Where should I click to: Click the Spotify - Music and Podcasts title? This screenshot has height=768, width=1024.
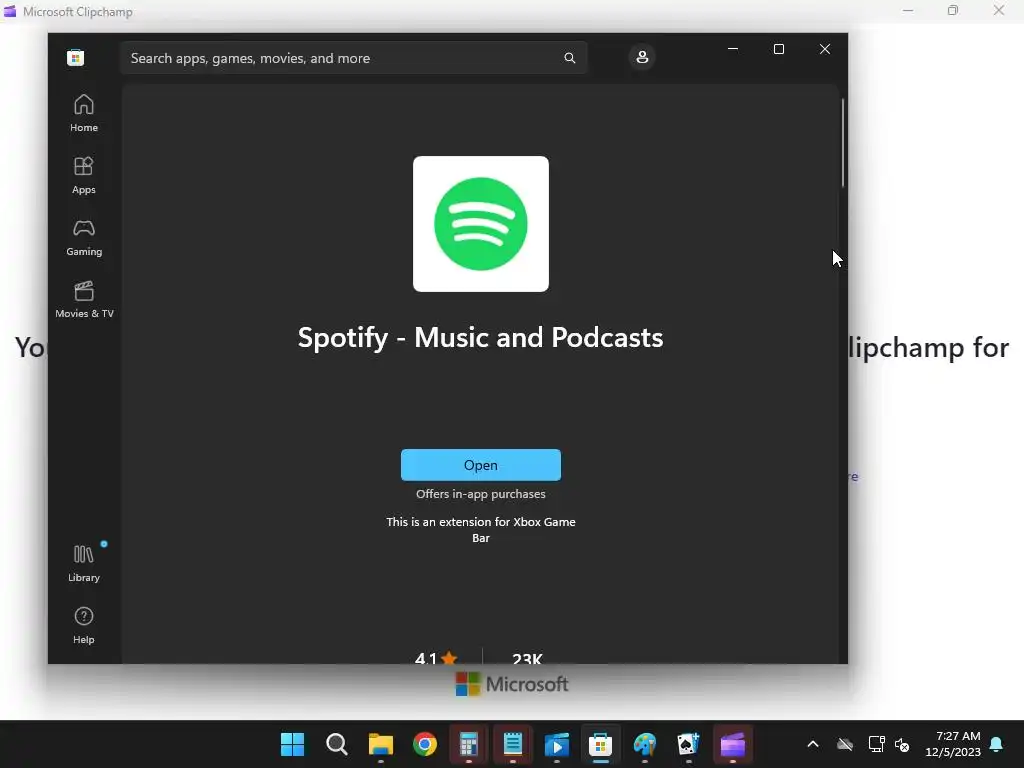coord(481,338)
